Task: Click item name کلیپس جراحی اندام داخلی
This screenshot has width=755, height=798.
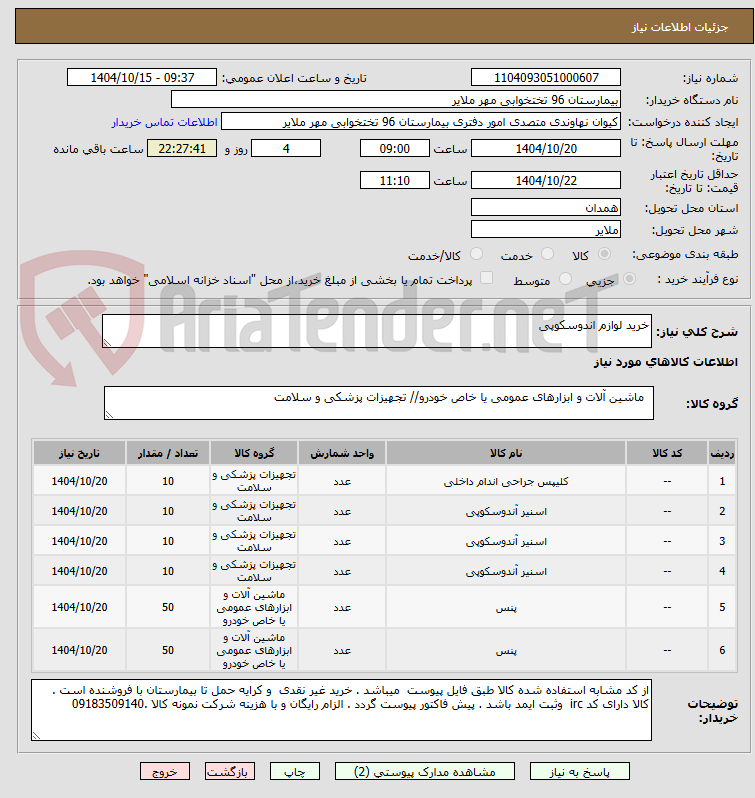Action: [506, 481]
